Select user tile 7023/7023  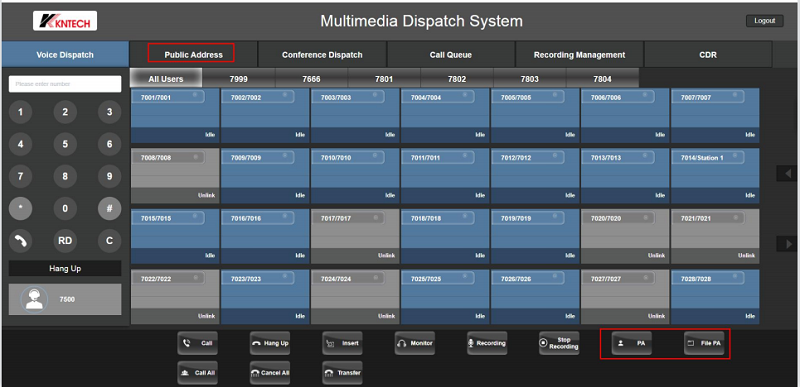[x=265, y=297]
